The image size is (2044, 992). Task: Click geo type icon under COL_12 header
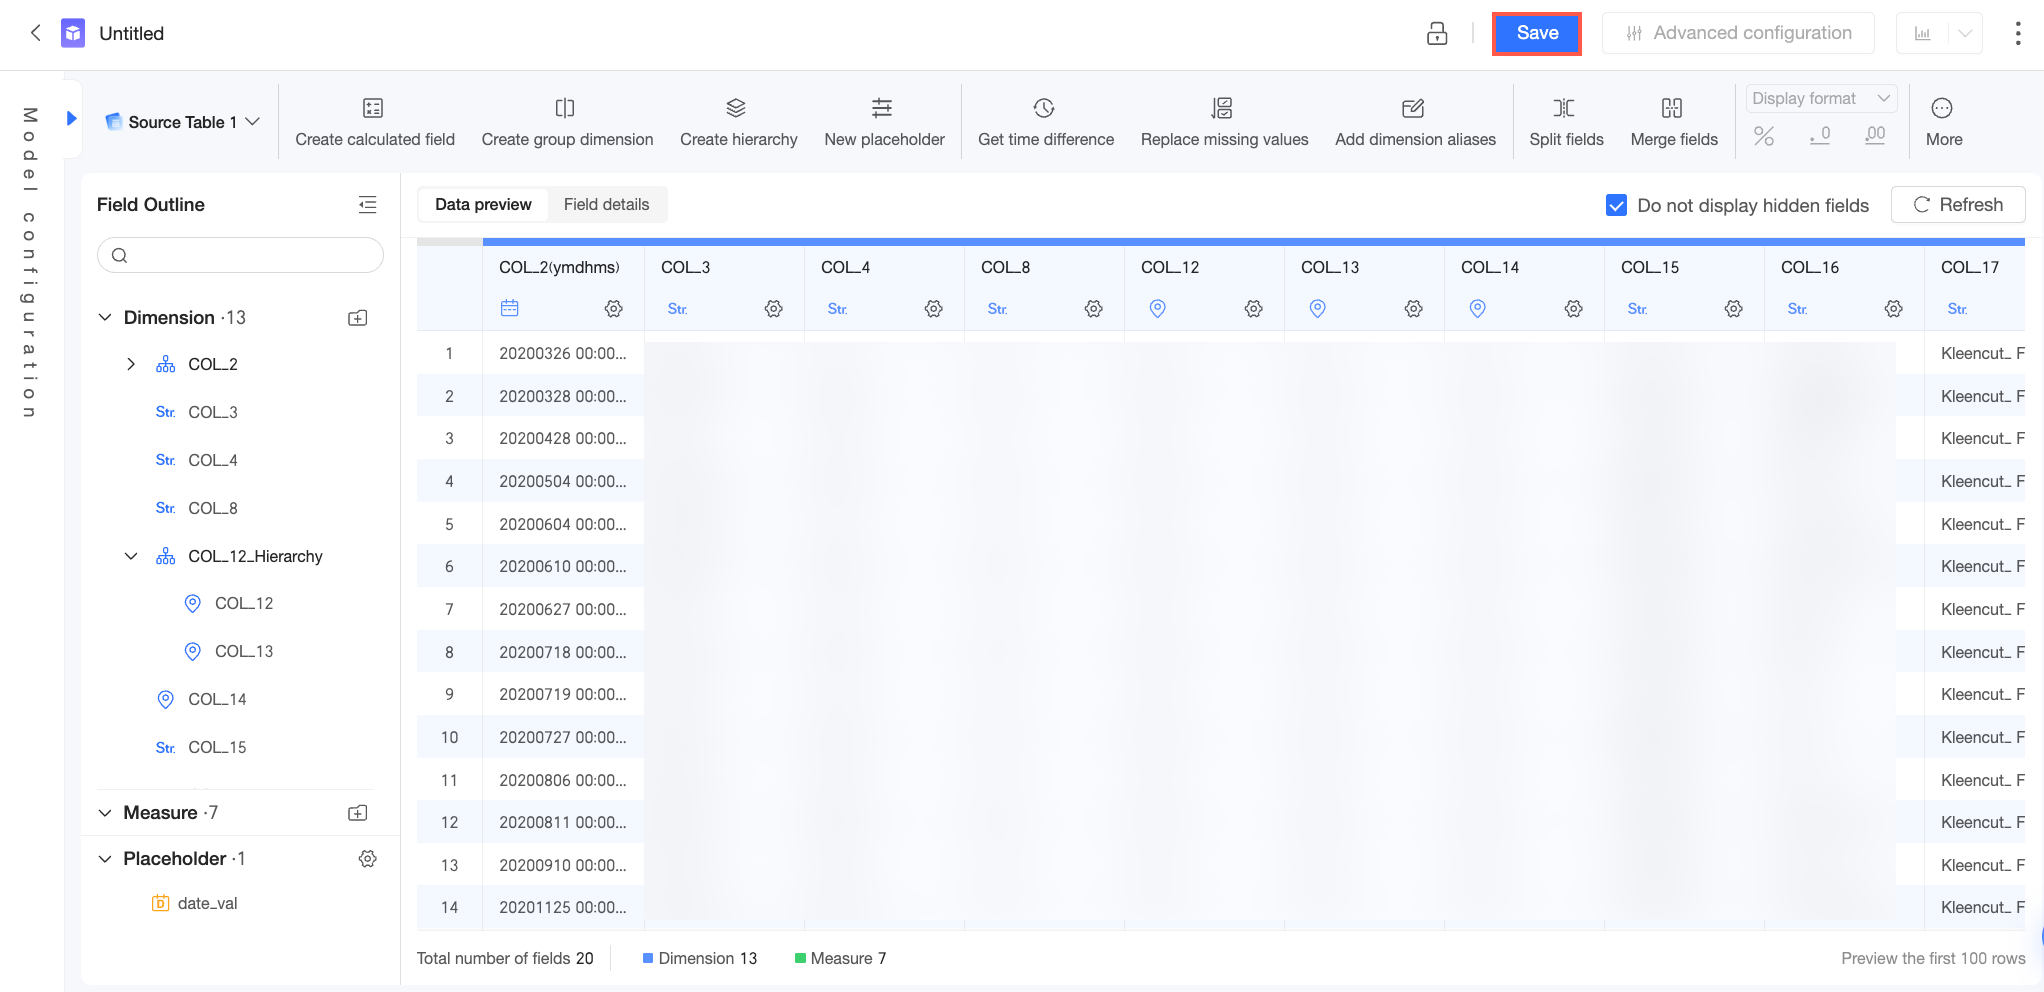click(1157, 309)
